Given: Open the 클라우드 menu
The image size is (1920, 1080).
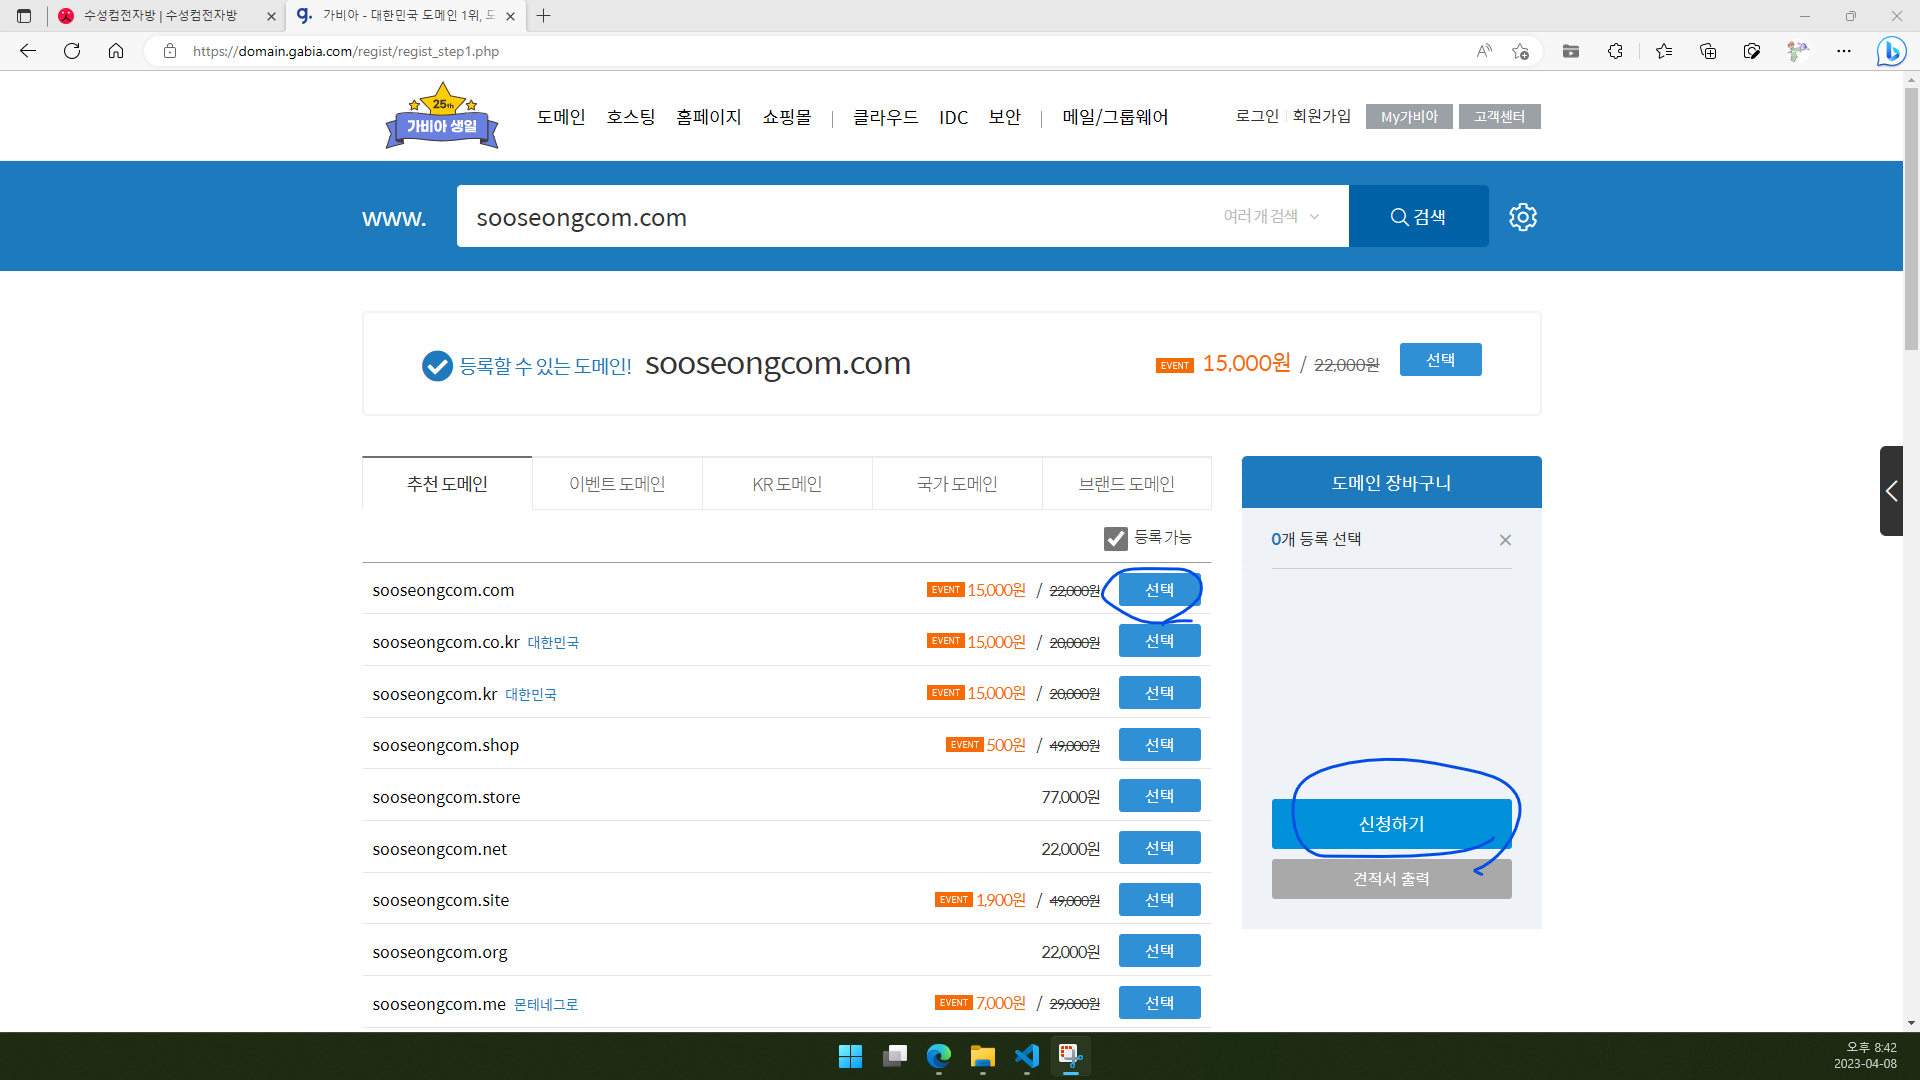Looking at the screenshot, I should [x=885, y=117].
